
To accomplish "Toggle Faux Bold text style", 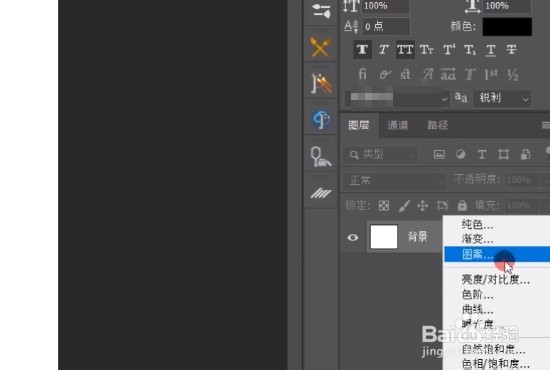I will [362, 49].
